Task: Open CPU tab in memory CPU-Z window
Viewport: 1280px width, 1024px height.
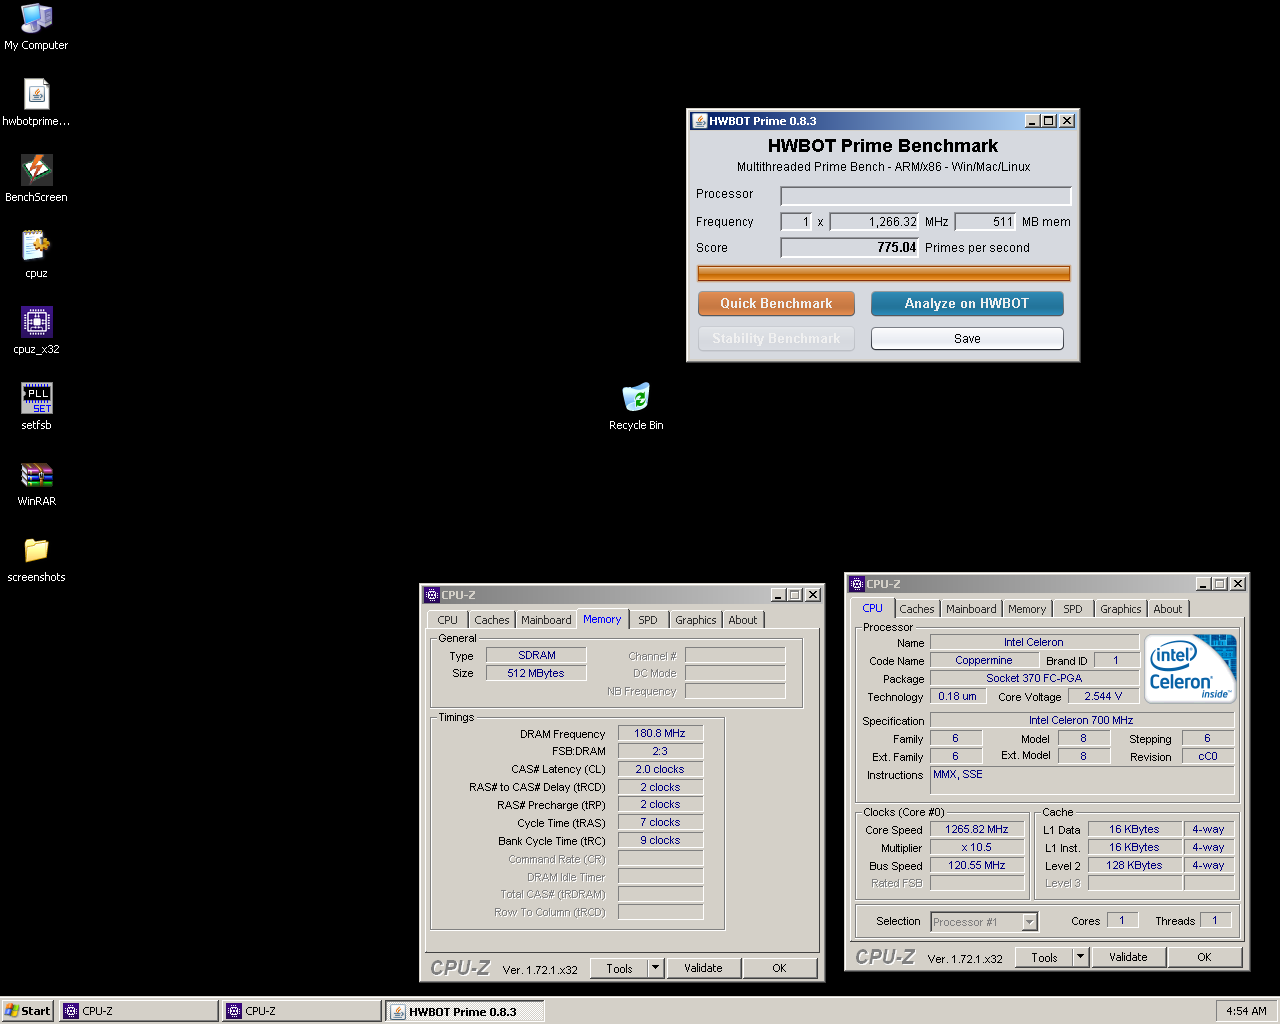Action: [x=447, y=620]
